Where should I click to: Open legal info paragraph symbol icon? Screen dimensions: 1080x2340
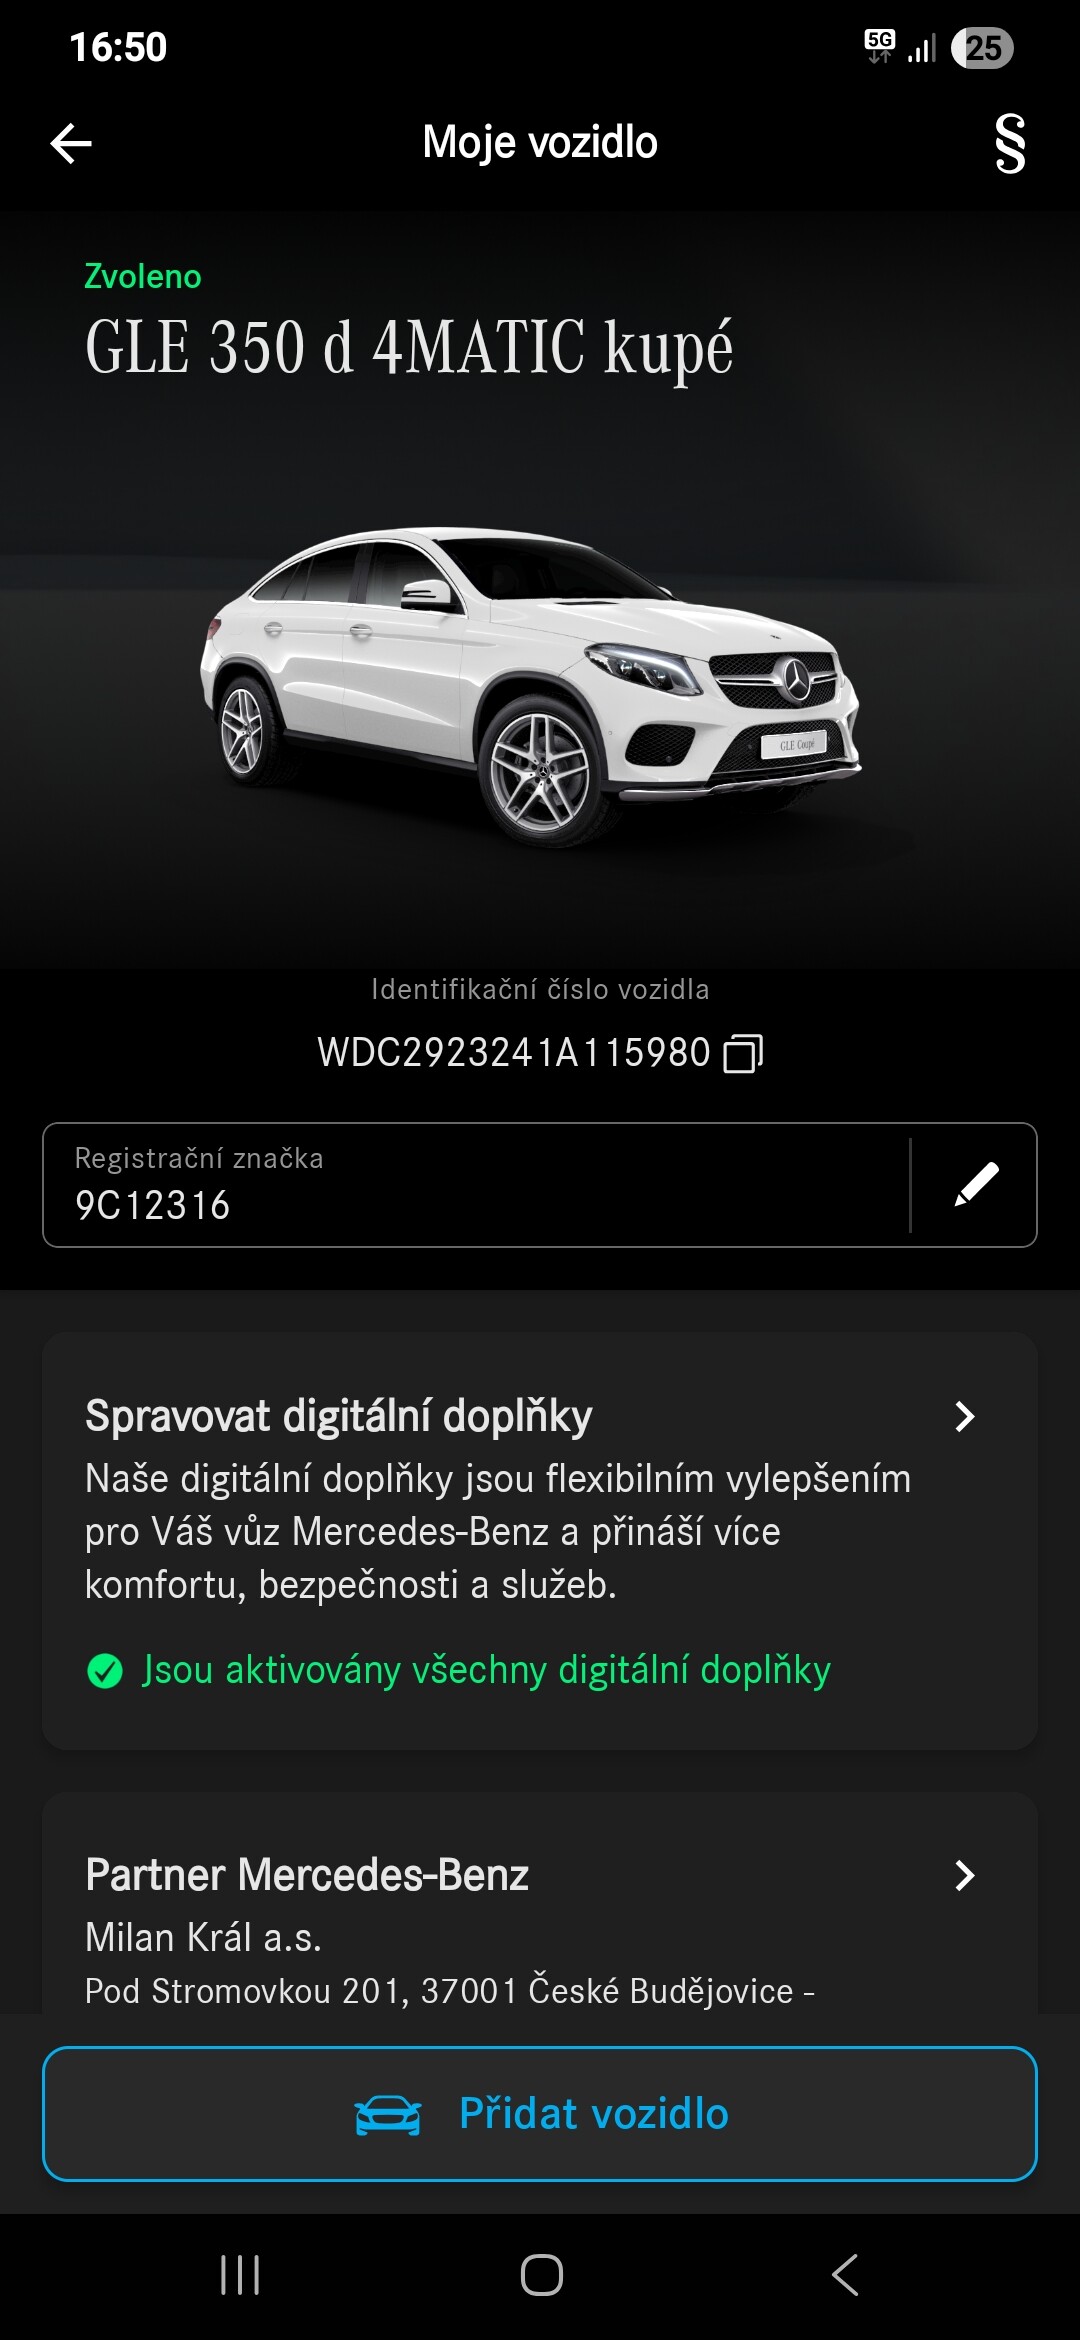[1010, 143]
